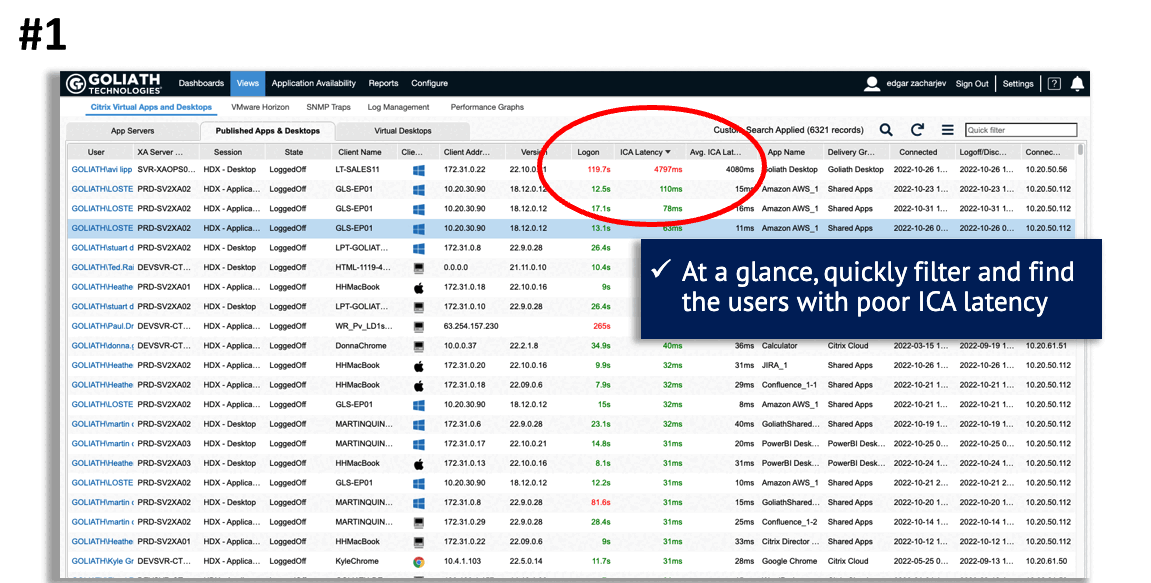The image size is (1151, 583).
Task: Select the 4797ms ICA latency value
Action: (x=667, y=170)
